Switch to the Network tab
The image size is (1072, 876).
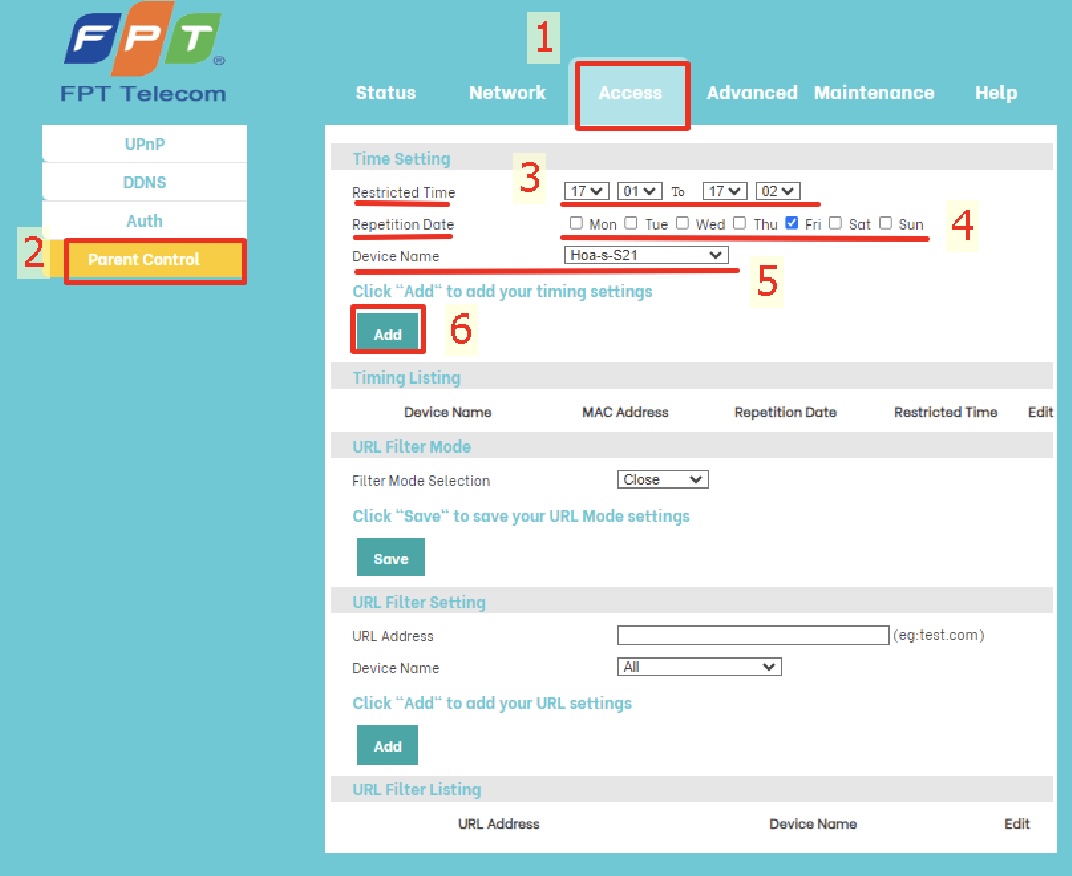[507, 93]
